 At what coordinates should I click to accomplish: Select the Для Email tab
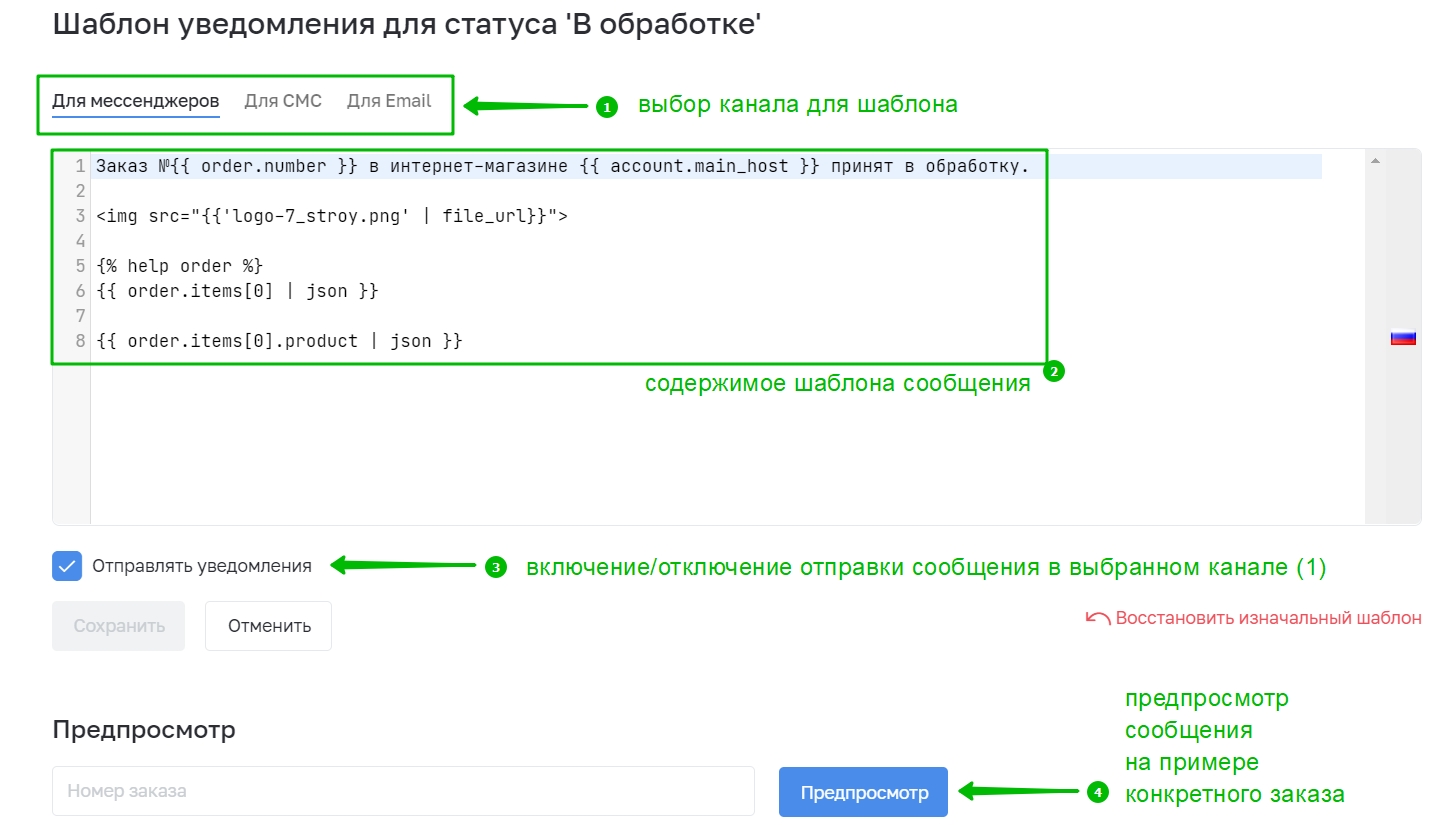[389, 101]
